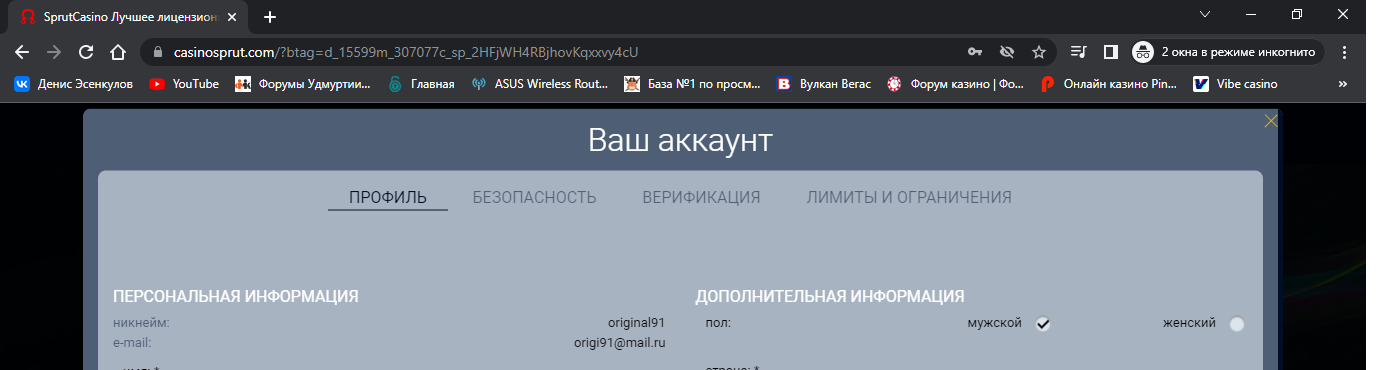This screenshot has height=370, width=1376.
Task: Open the Vibe casino bookmark
Action: pyautogui.click(x=1236, y=84)
